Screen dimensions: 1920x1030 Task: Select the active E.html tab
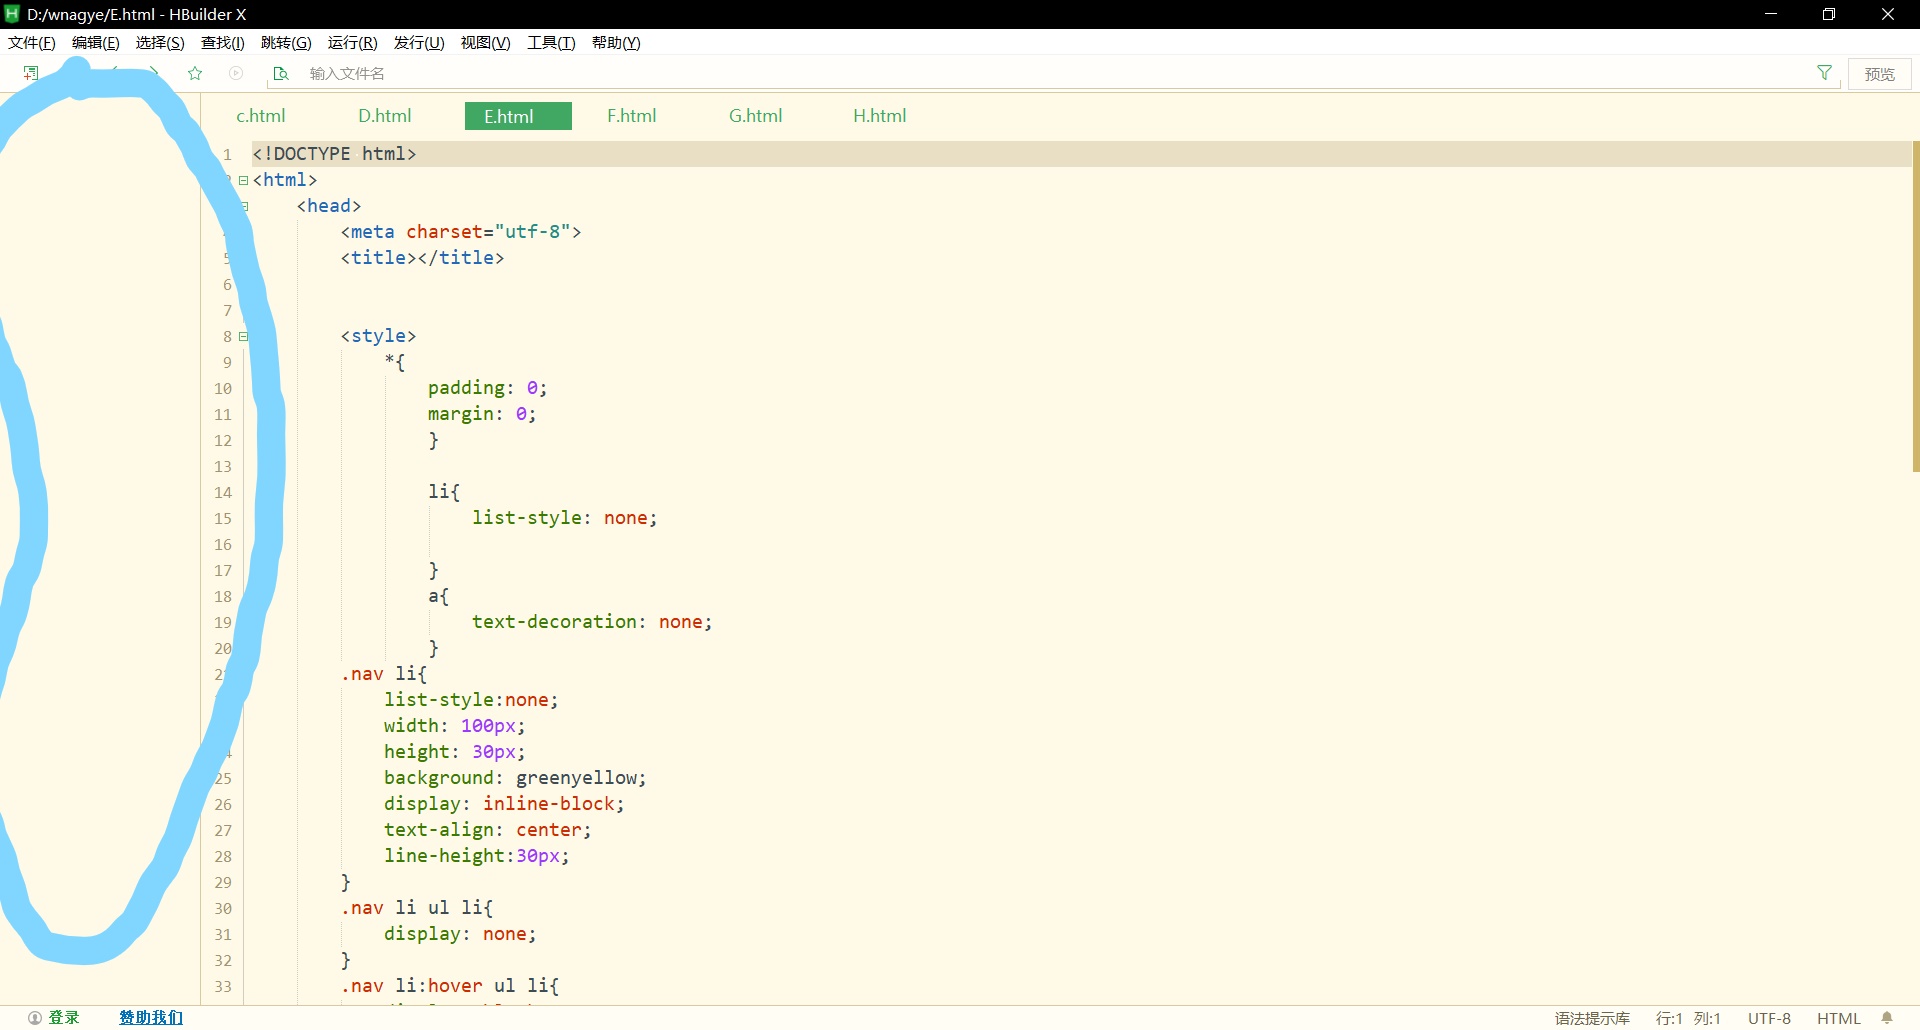click(518, 116)
